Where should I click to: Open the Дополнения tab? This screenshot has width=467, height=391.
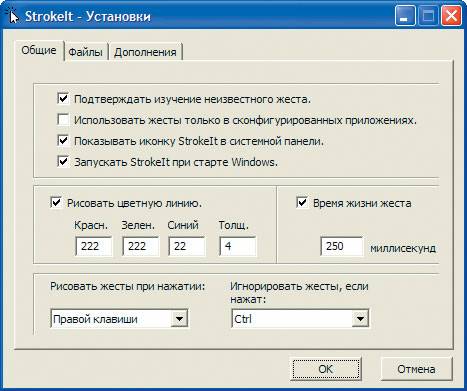(x=145, y=52)
